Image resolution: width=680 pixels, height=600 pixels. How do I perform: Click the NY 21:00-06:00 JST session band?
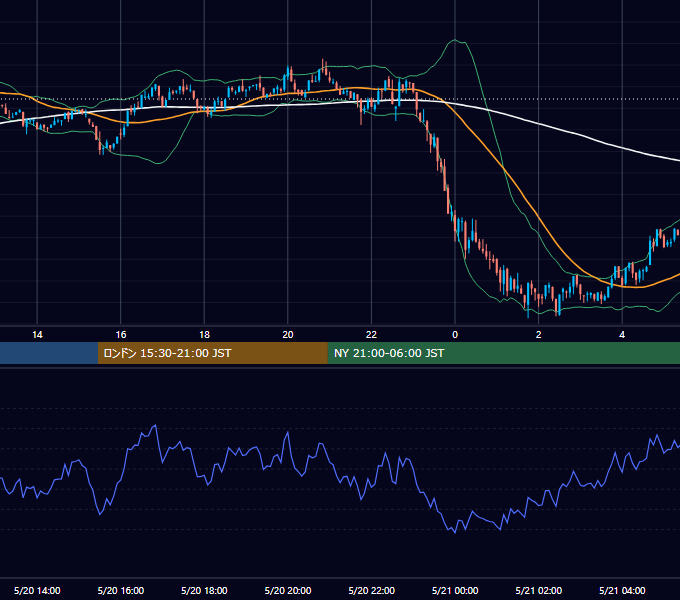pyautogui.click(x=503, y=353)
